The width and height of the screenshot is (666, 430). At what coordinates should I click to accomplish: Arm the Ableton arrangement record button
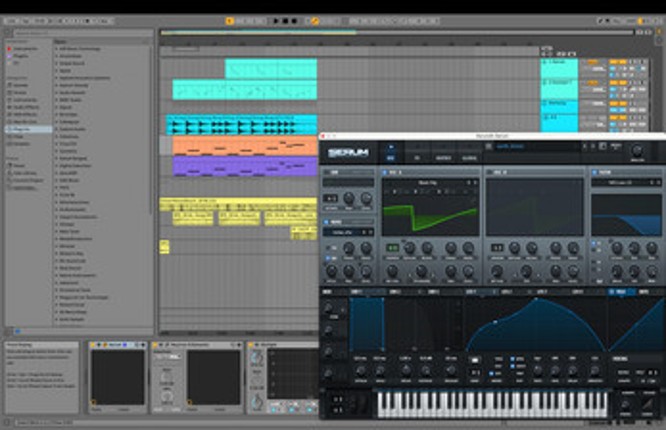click(294, 21)
